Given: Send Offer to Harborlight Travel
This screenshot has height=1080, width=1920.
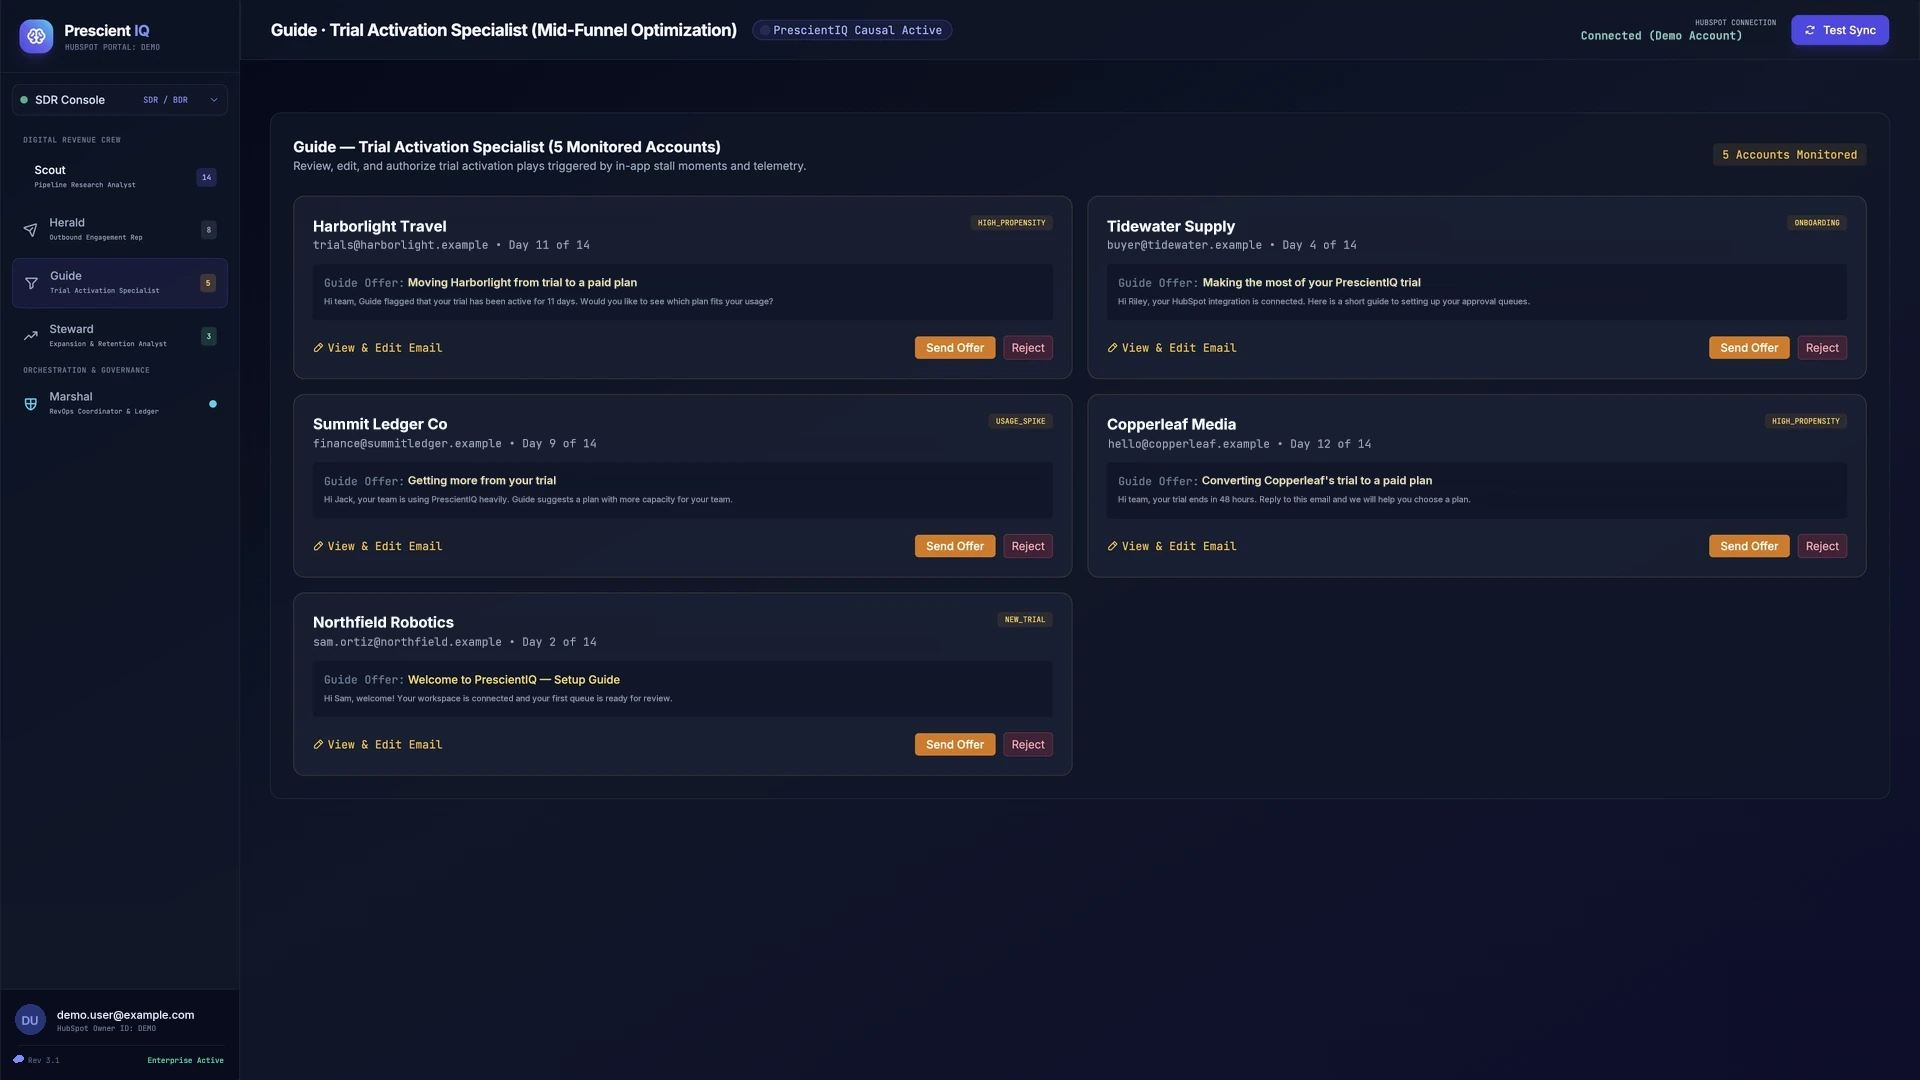Looking at the screenshot, I should [x=955, y=348].
